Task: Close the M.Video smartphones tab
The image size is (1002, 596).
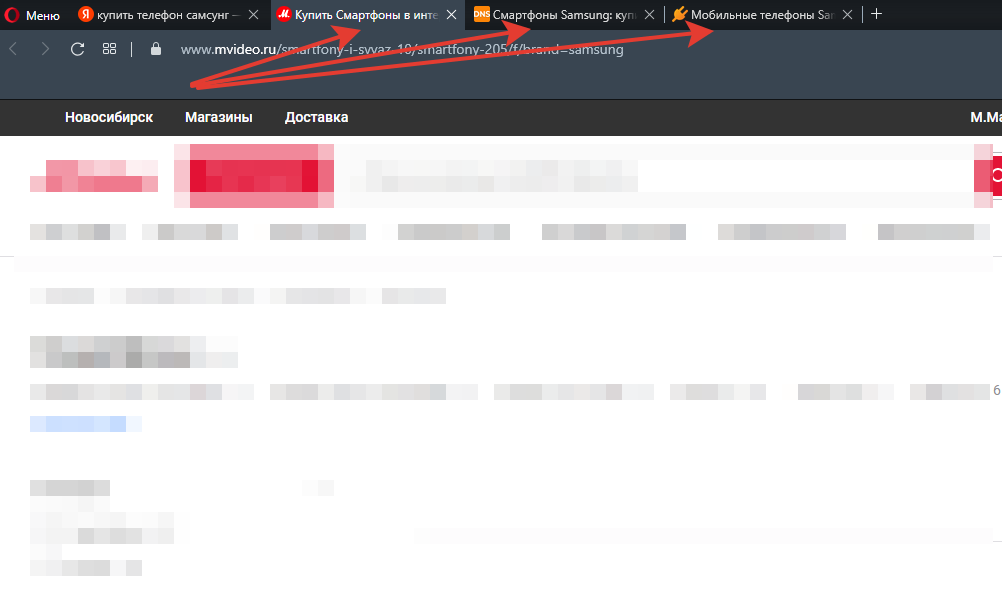Action: [x=451, y=15]
